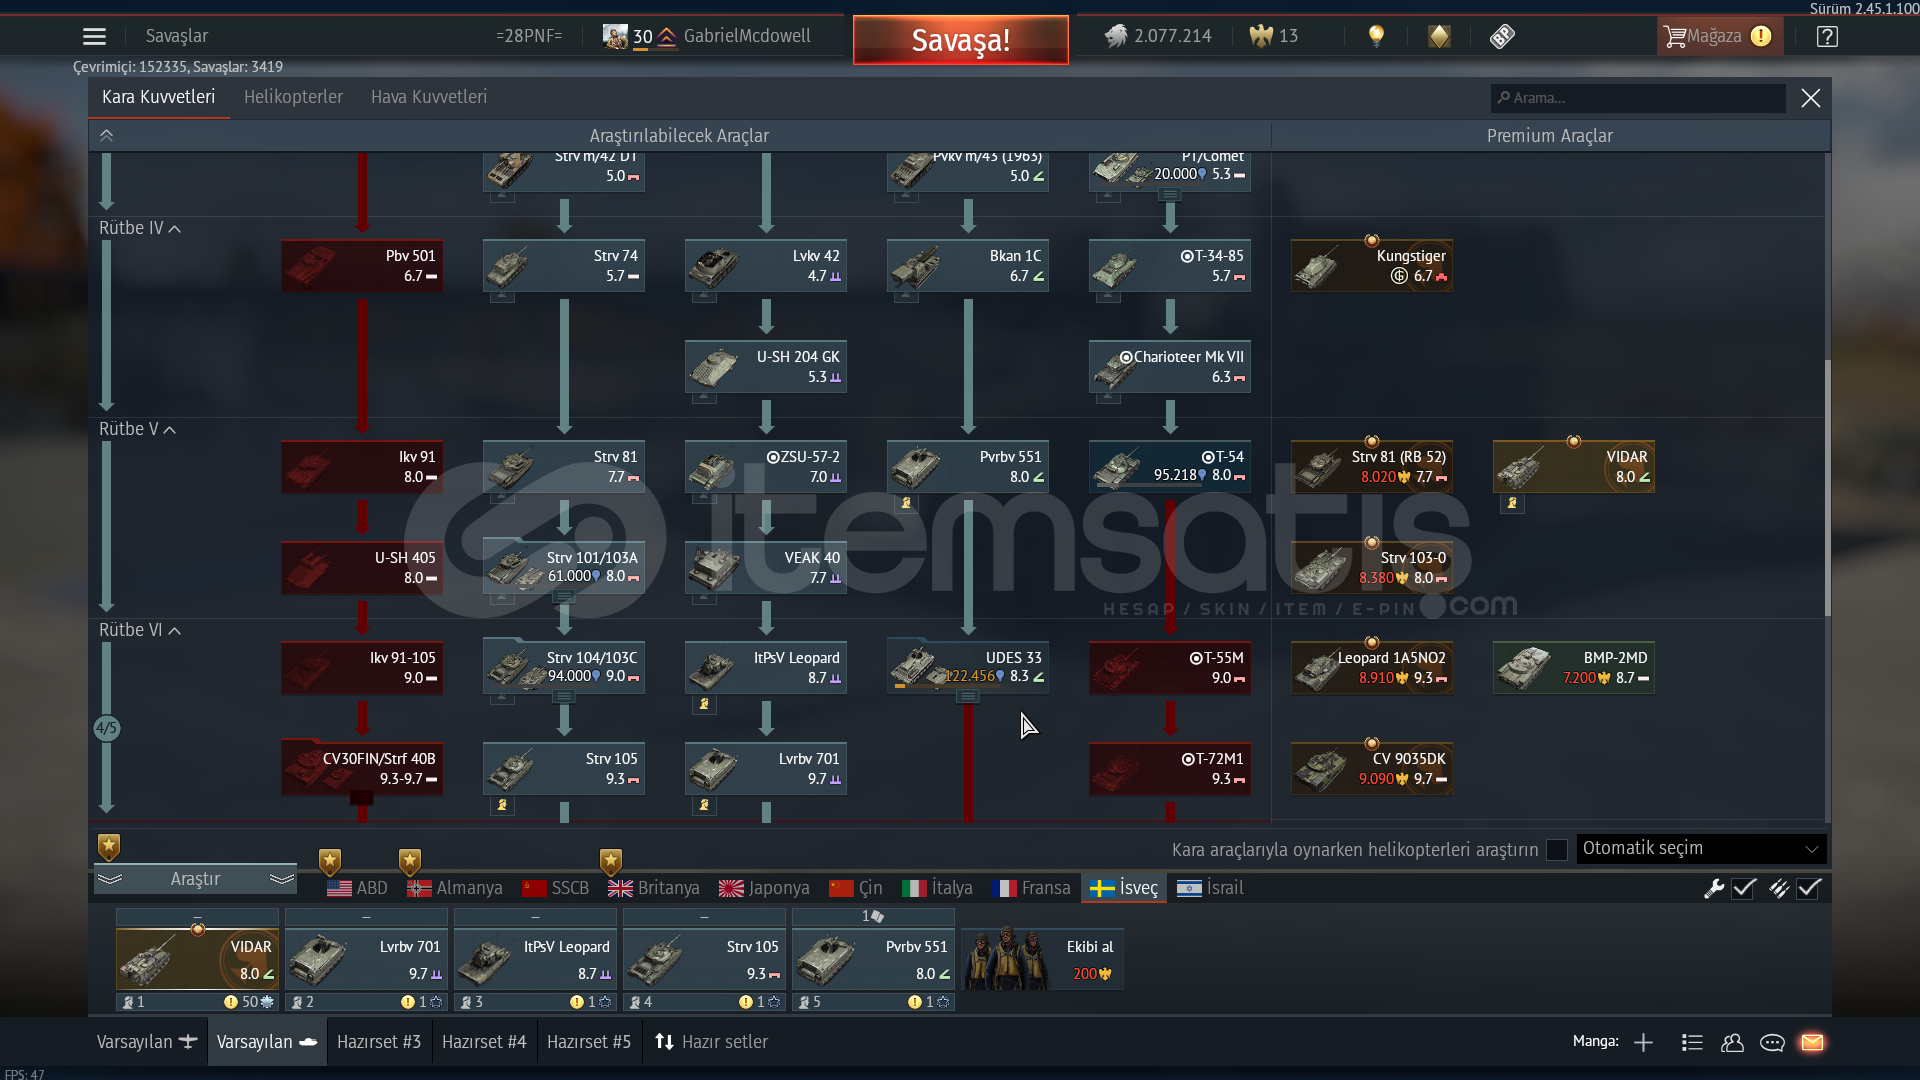
Task: Enable helicopter research with ground vehicles checkbox
Action: tap(1556, 850)
